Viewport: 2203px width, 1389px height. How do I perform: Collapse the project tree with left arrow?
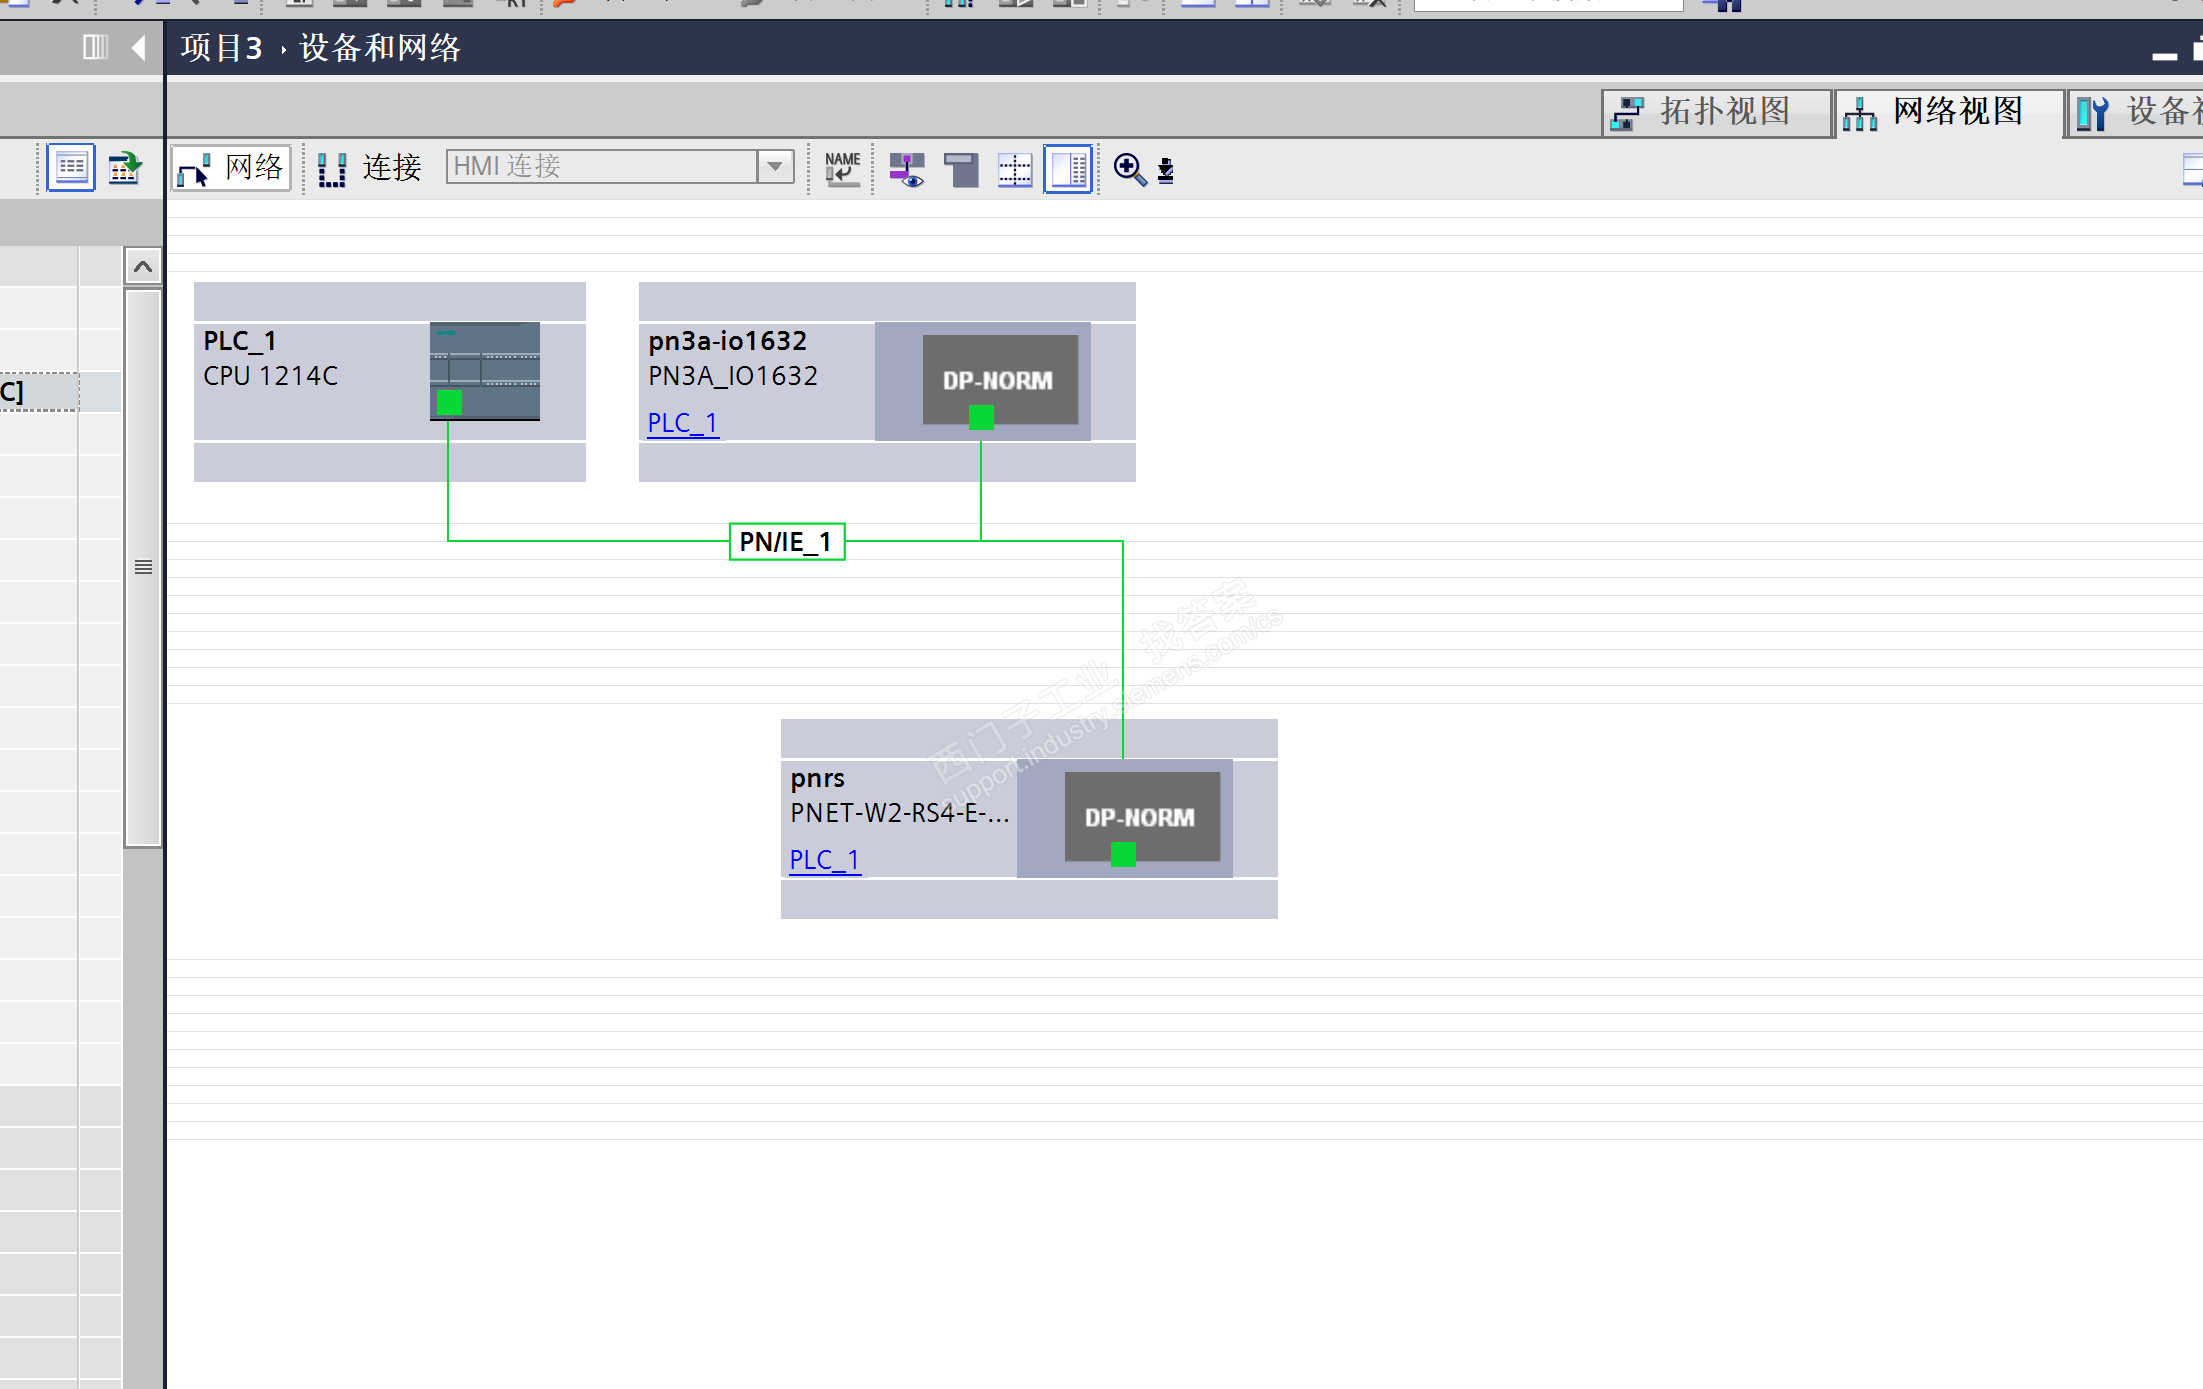pyautogui.click(x=139, y=47)
